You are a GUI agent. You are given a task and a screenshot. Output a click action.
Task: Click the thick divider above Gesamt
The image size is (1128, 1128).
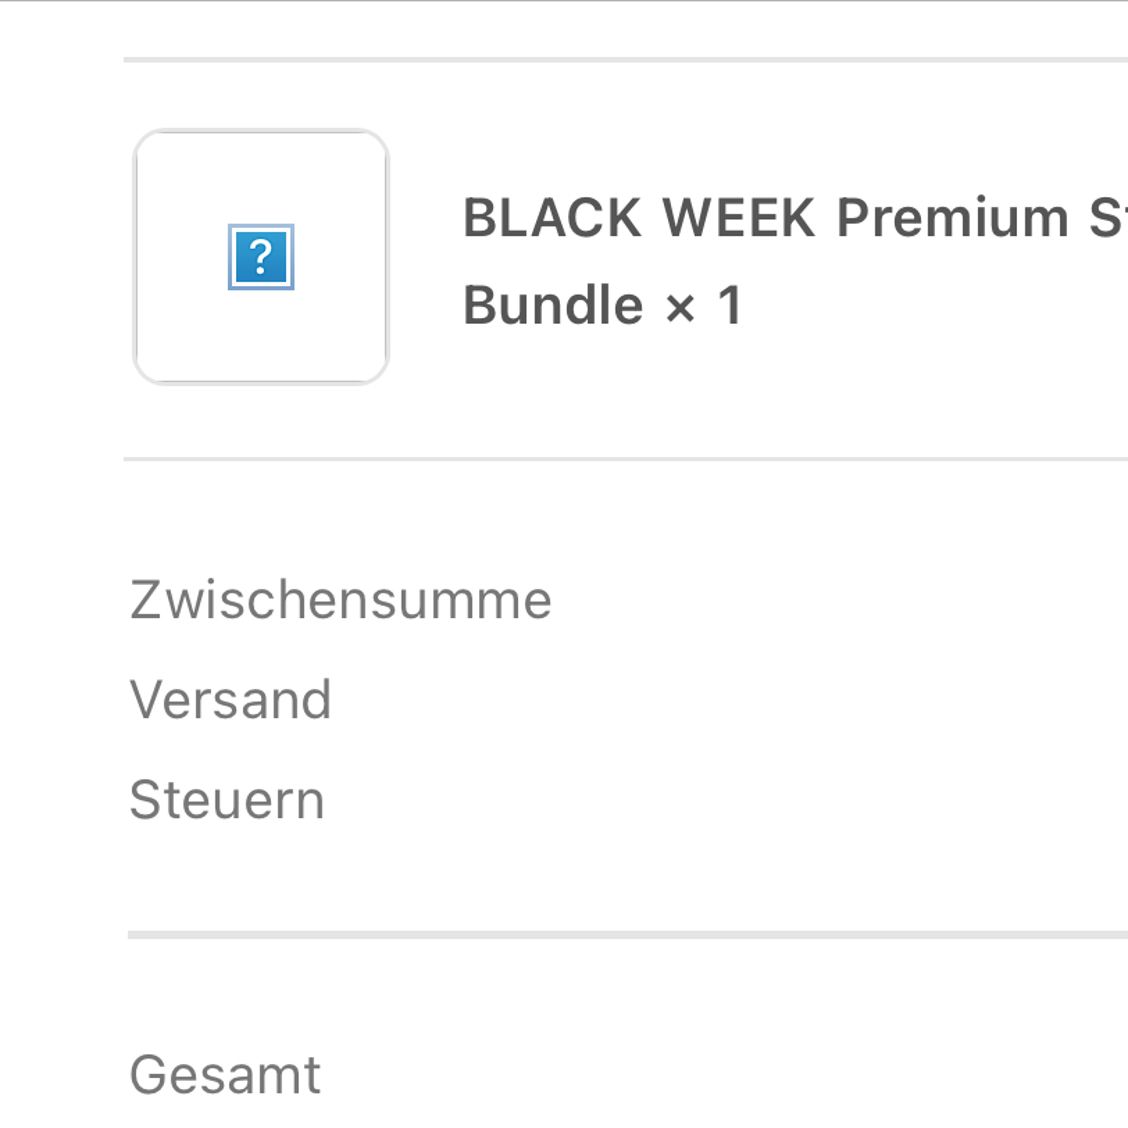point(627,935)
